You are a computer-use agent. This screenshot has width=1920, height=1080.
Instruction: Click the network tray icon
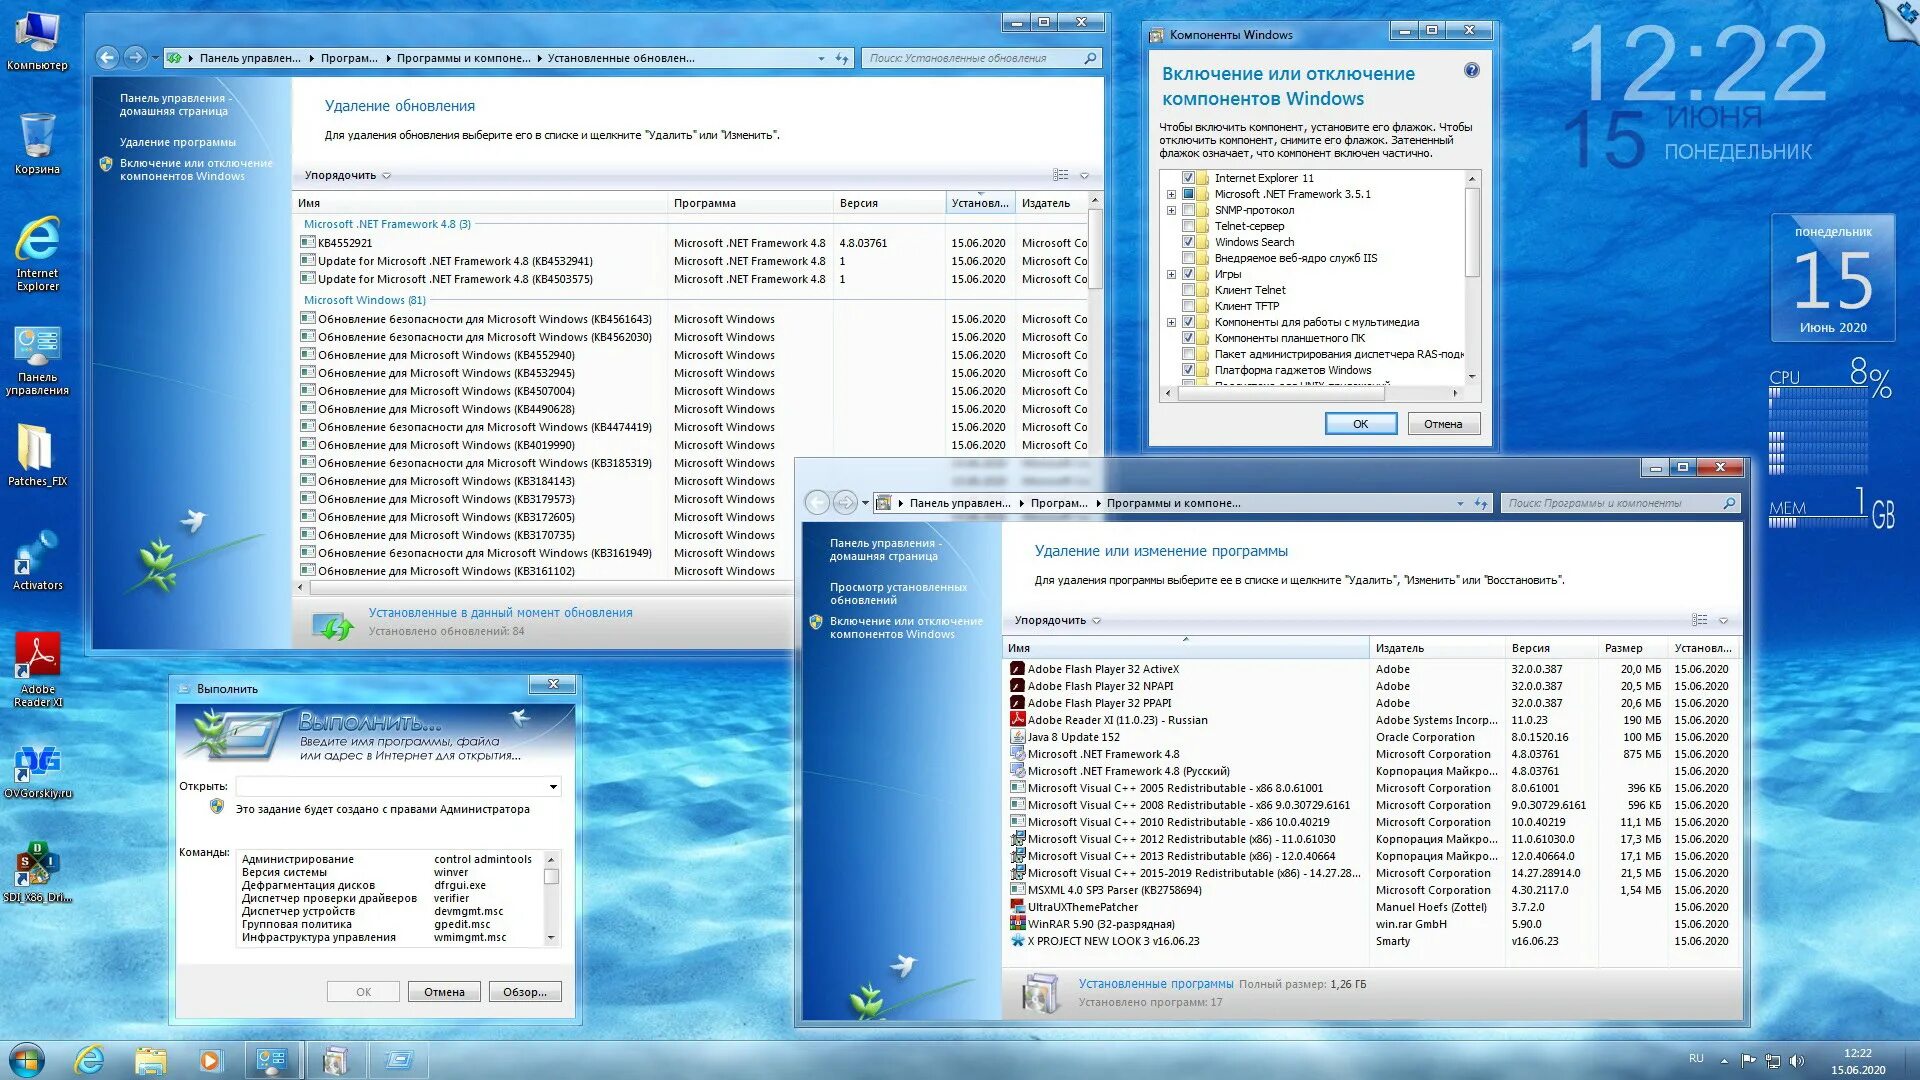coord(1773,1061)
